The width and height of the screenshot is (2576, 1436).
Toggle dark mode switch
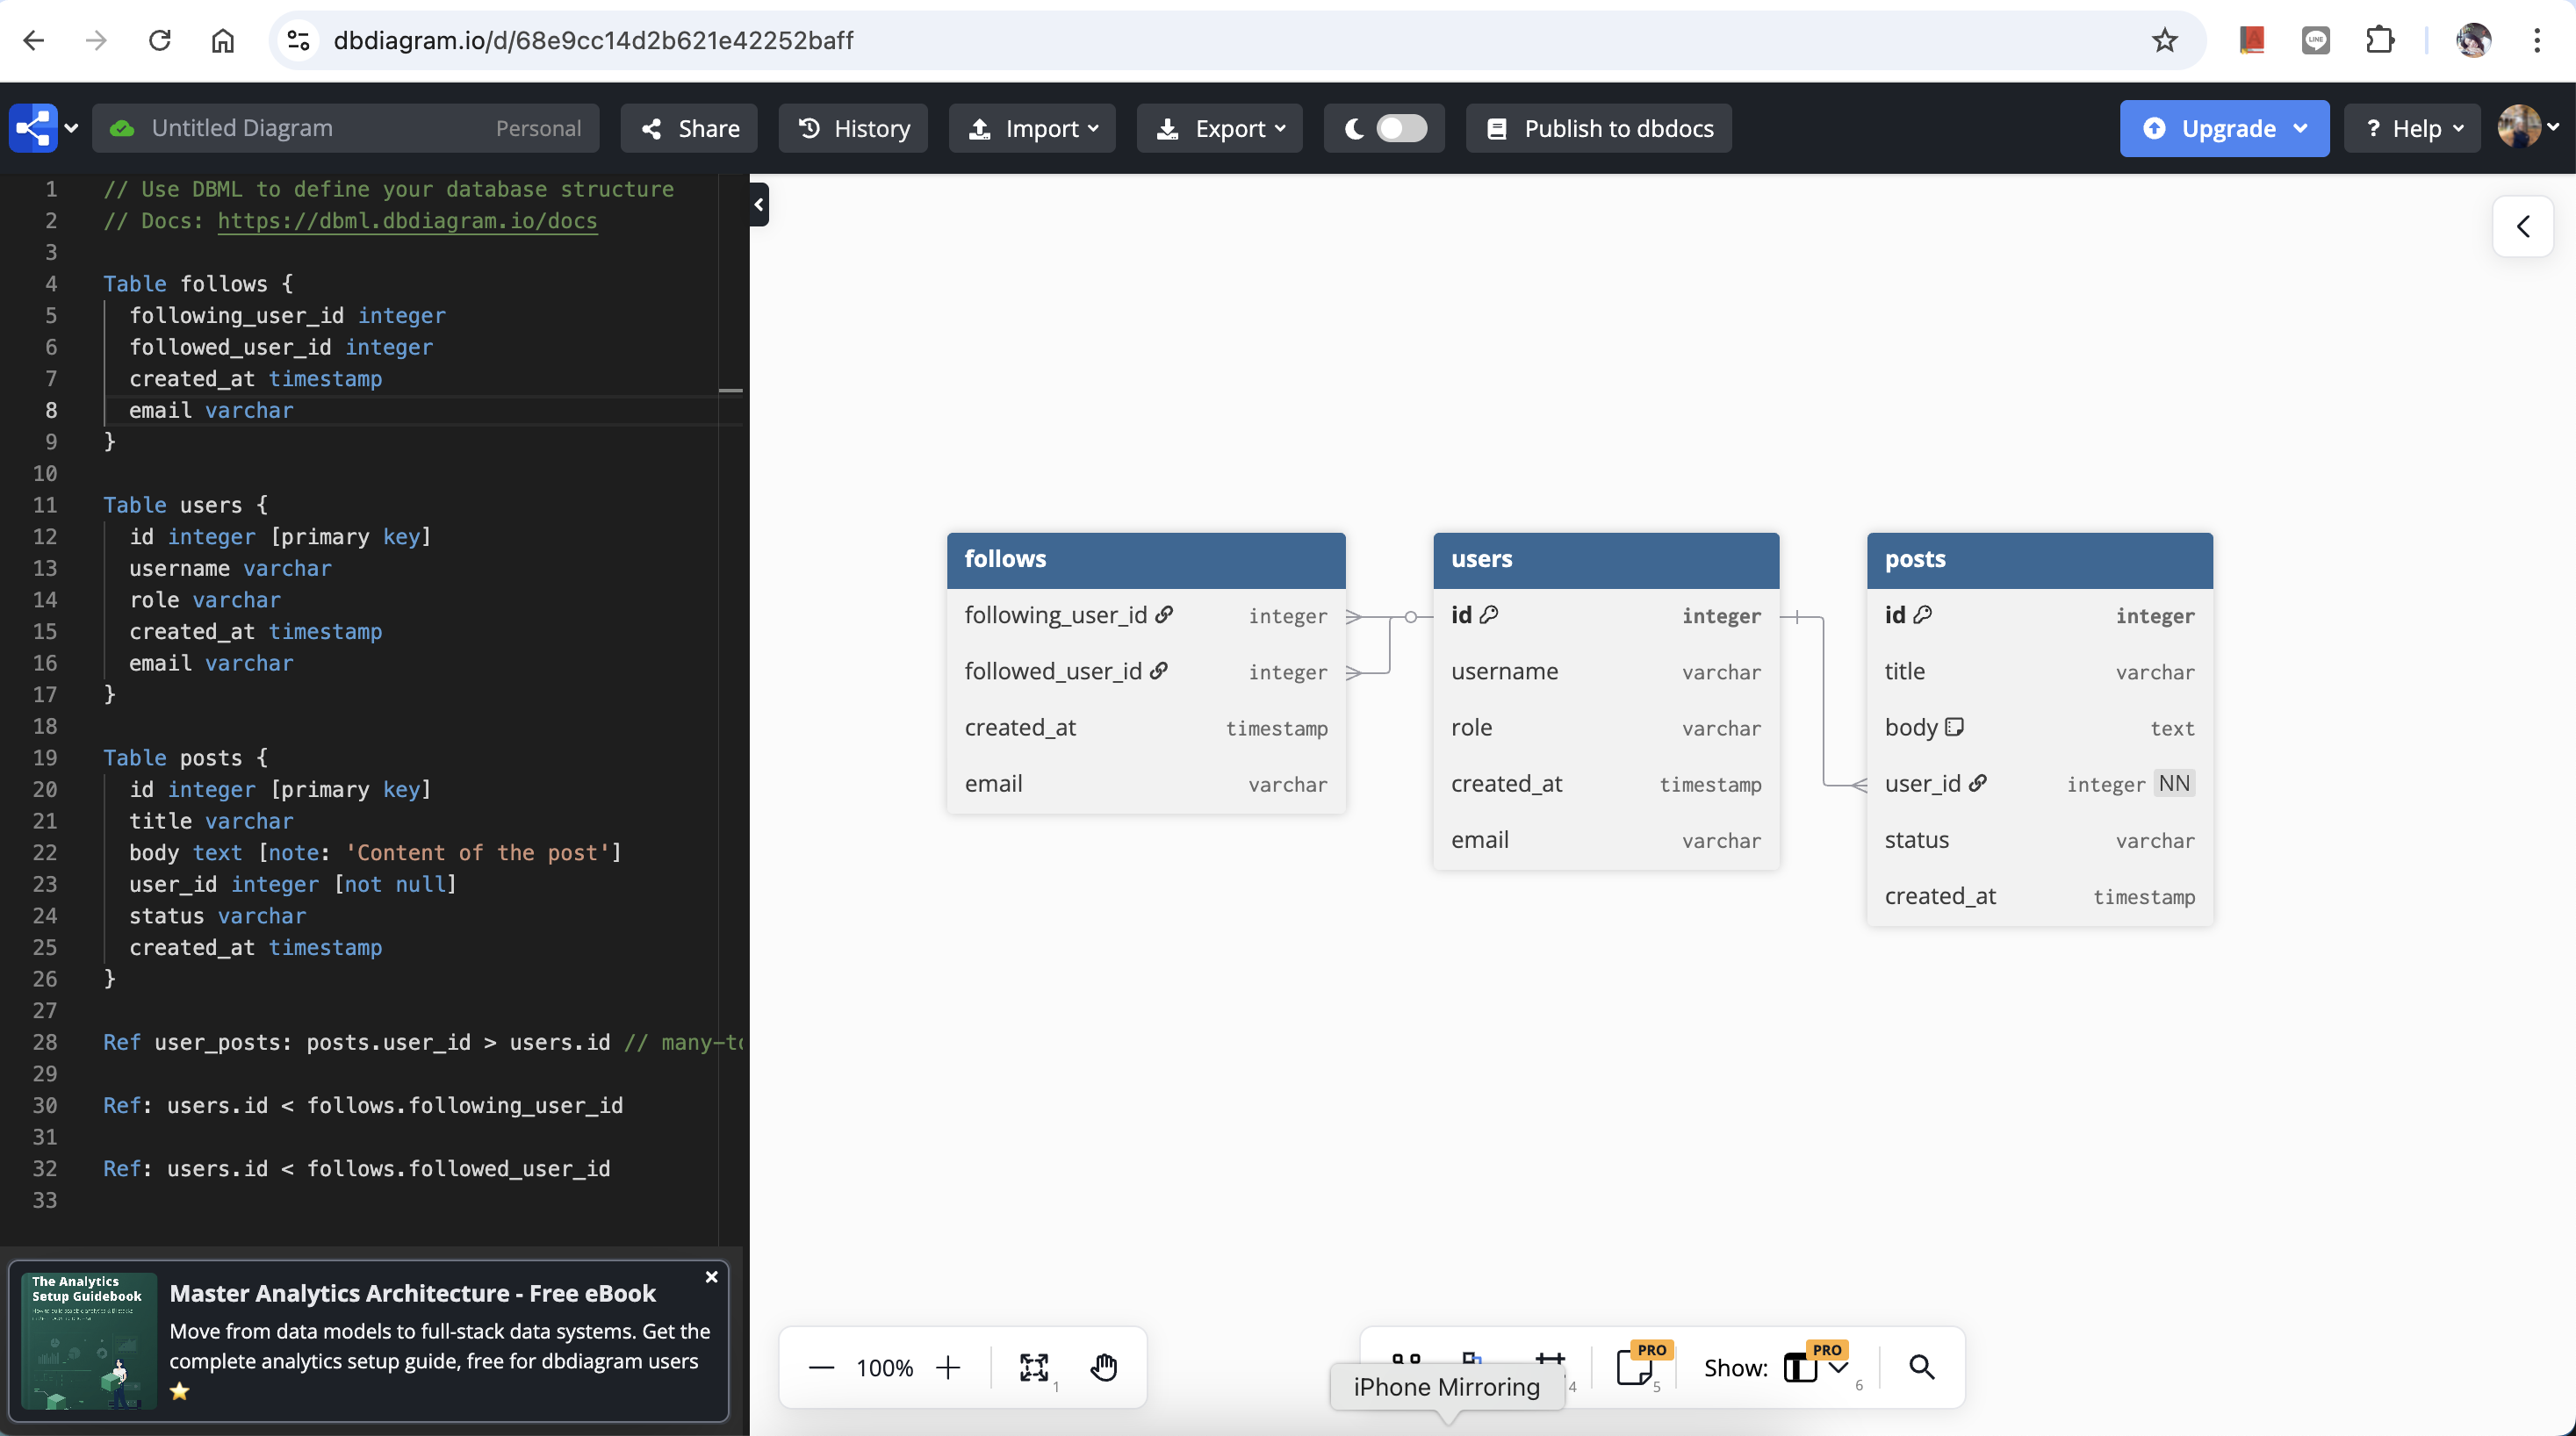click(1401, 128)
